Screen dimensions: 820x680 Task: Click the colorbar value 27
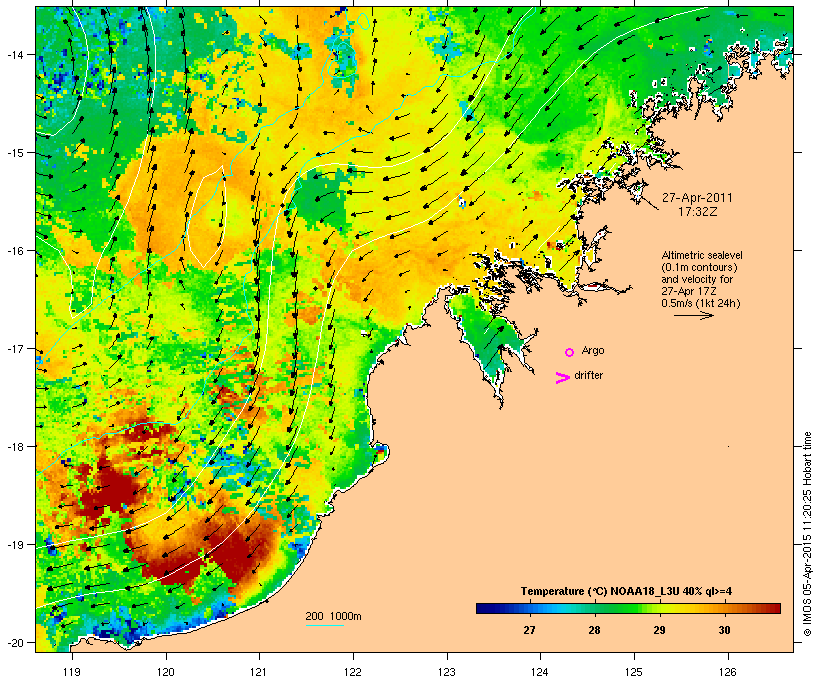(x=529, y=630)
